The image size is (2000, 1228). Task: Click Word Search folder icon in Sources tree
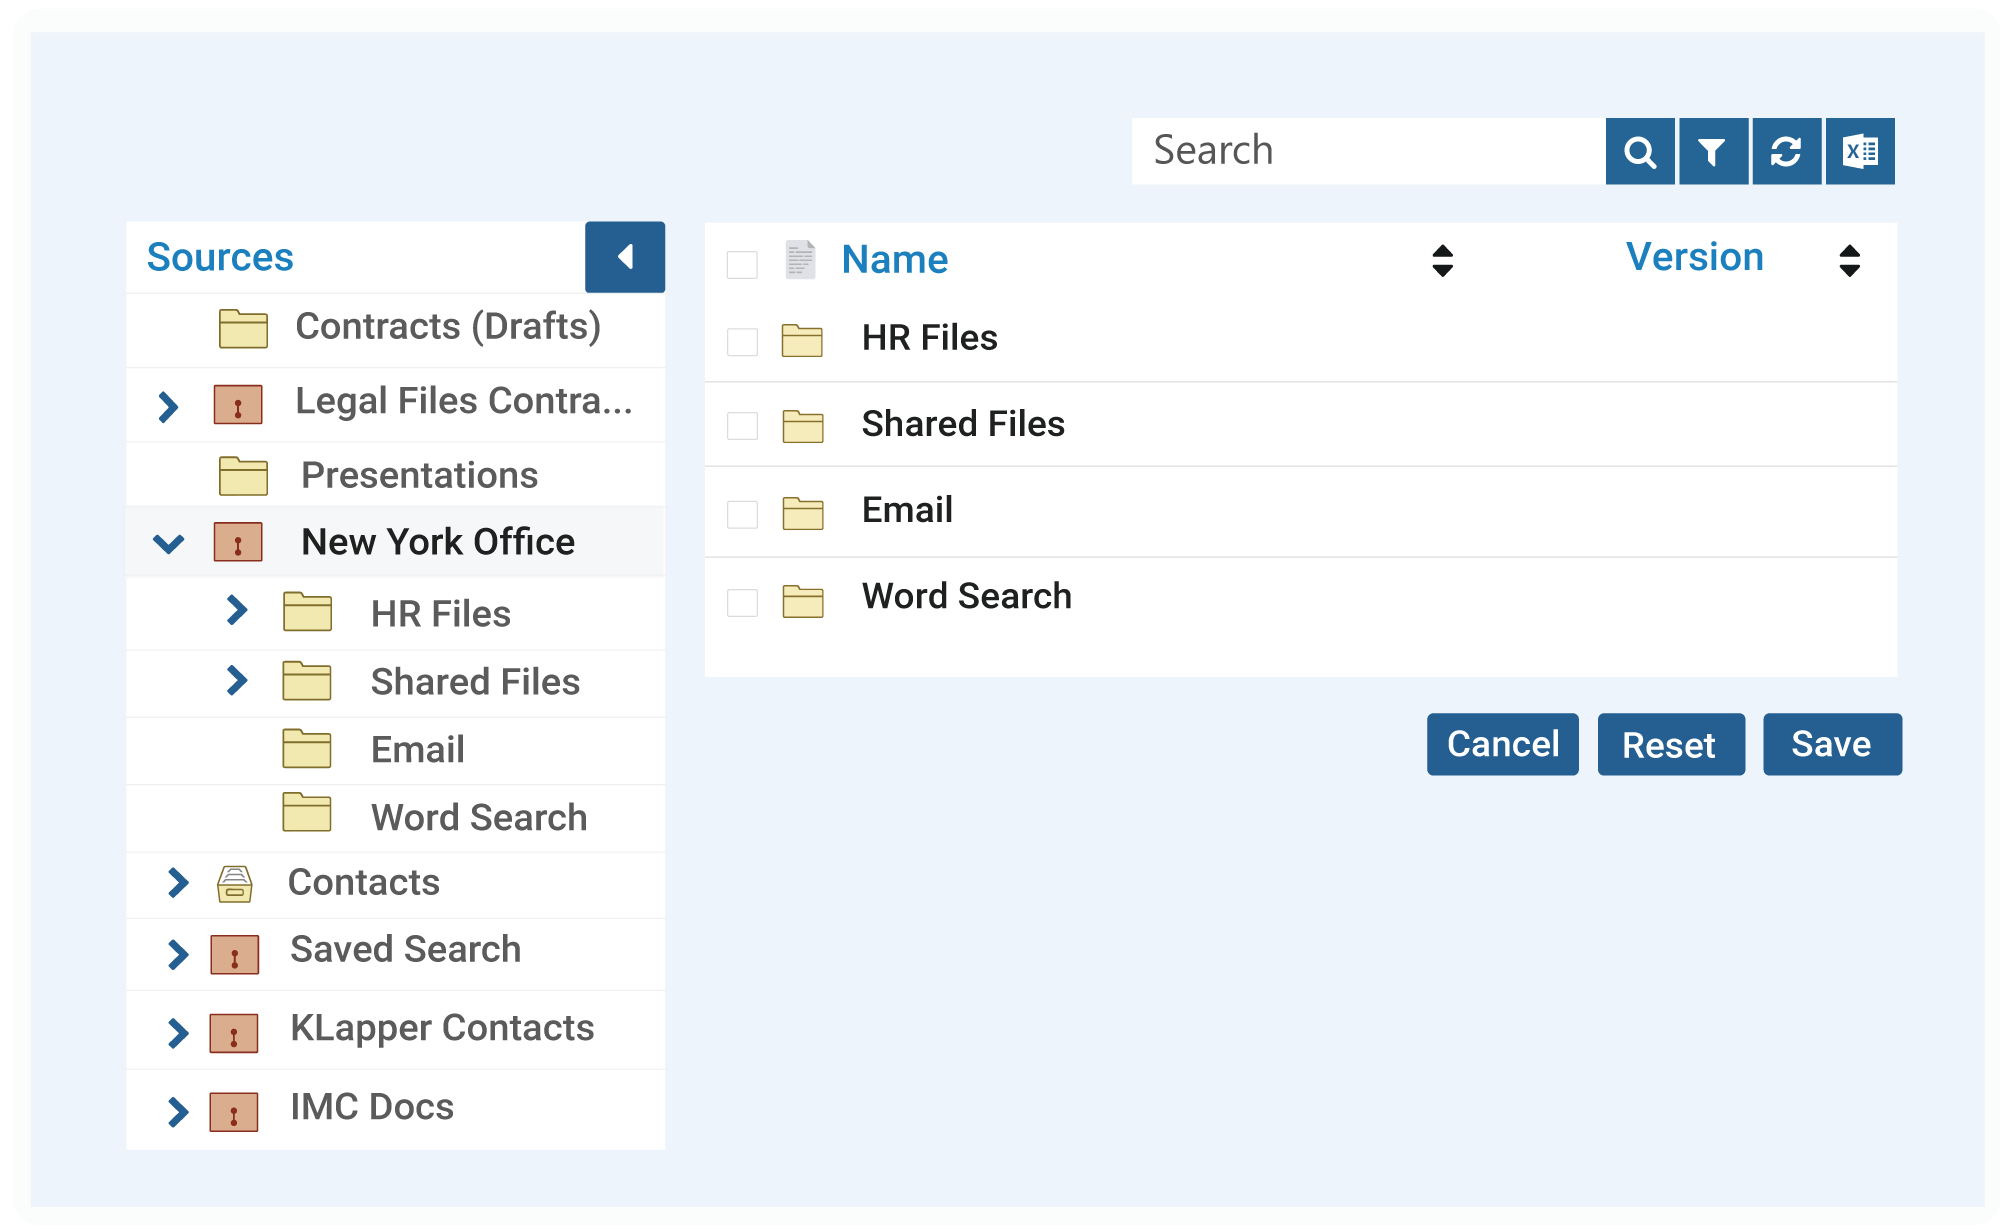click(307, 812)
